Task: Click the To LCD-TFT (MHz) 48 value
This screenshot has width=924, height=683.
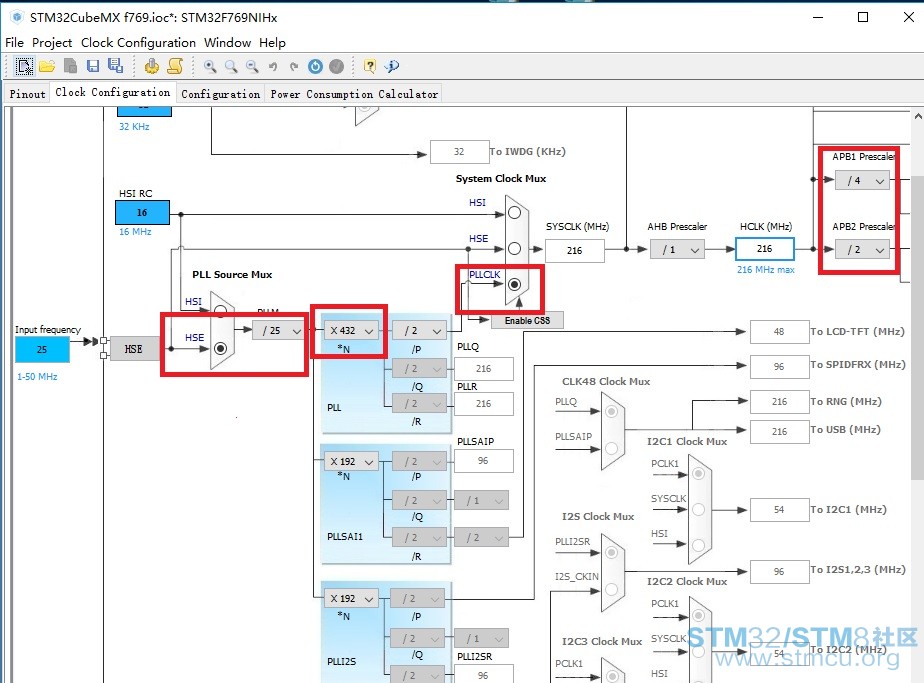Action: click(x=779, y=332)
